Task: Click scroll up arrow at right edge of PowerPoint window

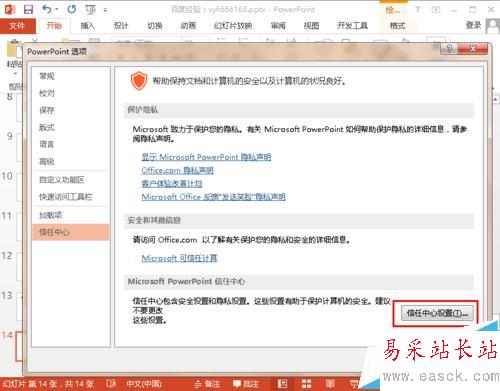Action: coord(496,99)
